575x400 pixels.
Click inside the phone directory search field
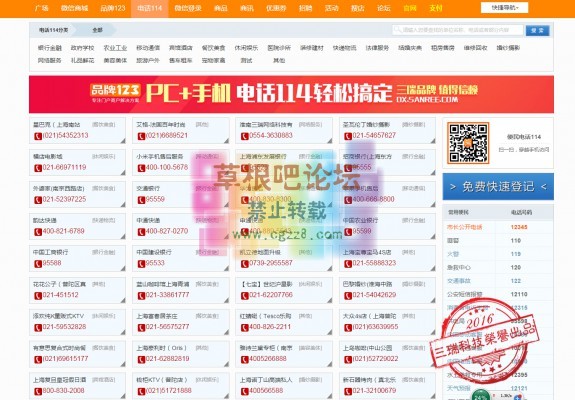(458, 30)
